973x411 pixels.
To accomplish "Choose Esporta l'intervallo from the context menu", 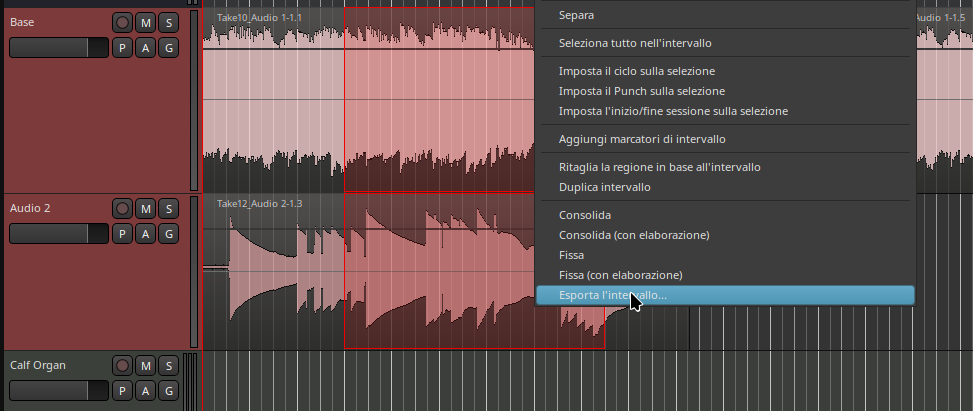I will click(x=613, y=295).
